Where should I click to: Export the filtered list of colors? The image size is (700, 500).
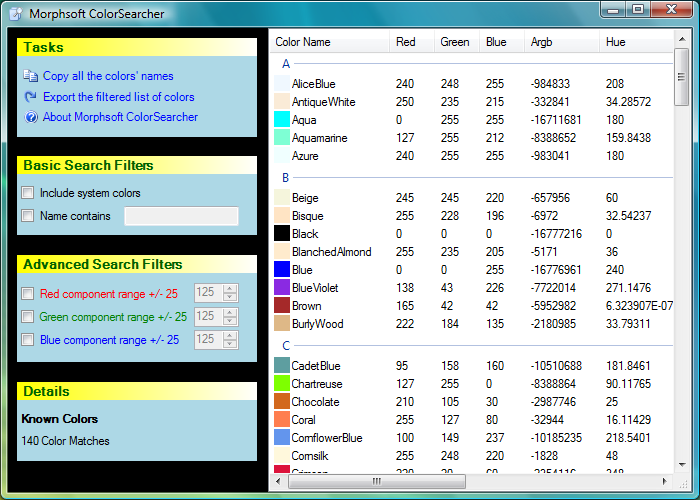pyautogui.click(x=118, y=97)
